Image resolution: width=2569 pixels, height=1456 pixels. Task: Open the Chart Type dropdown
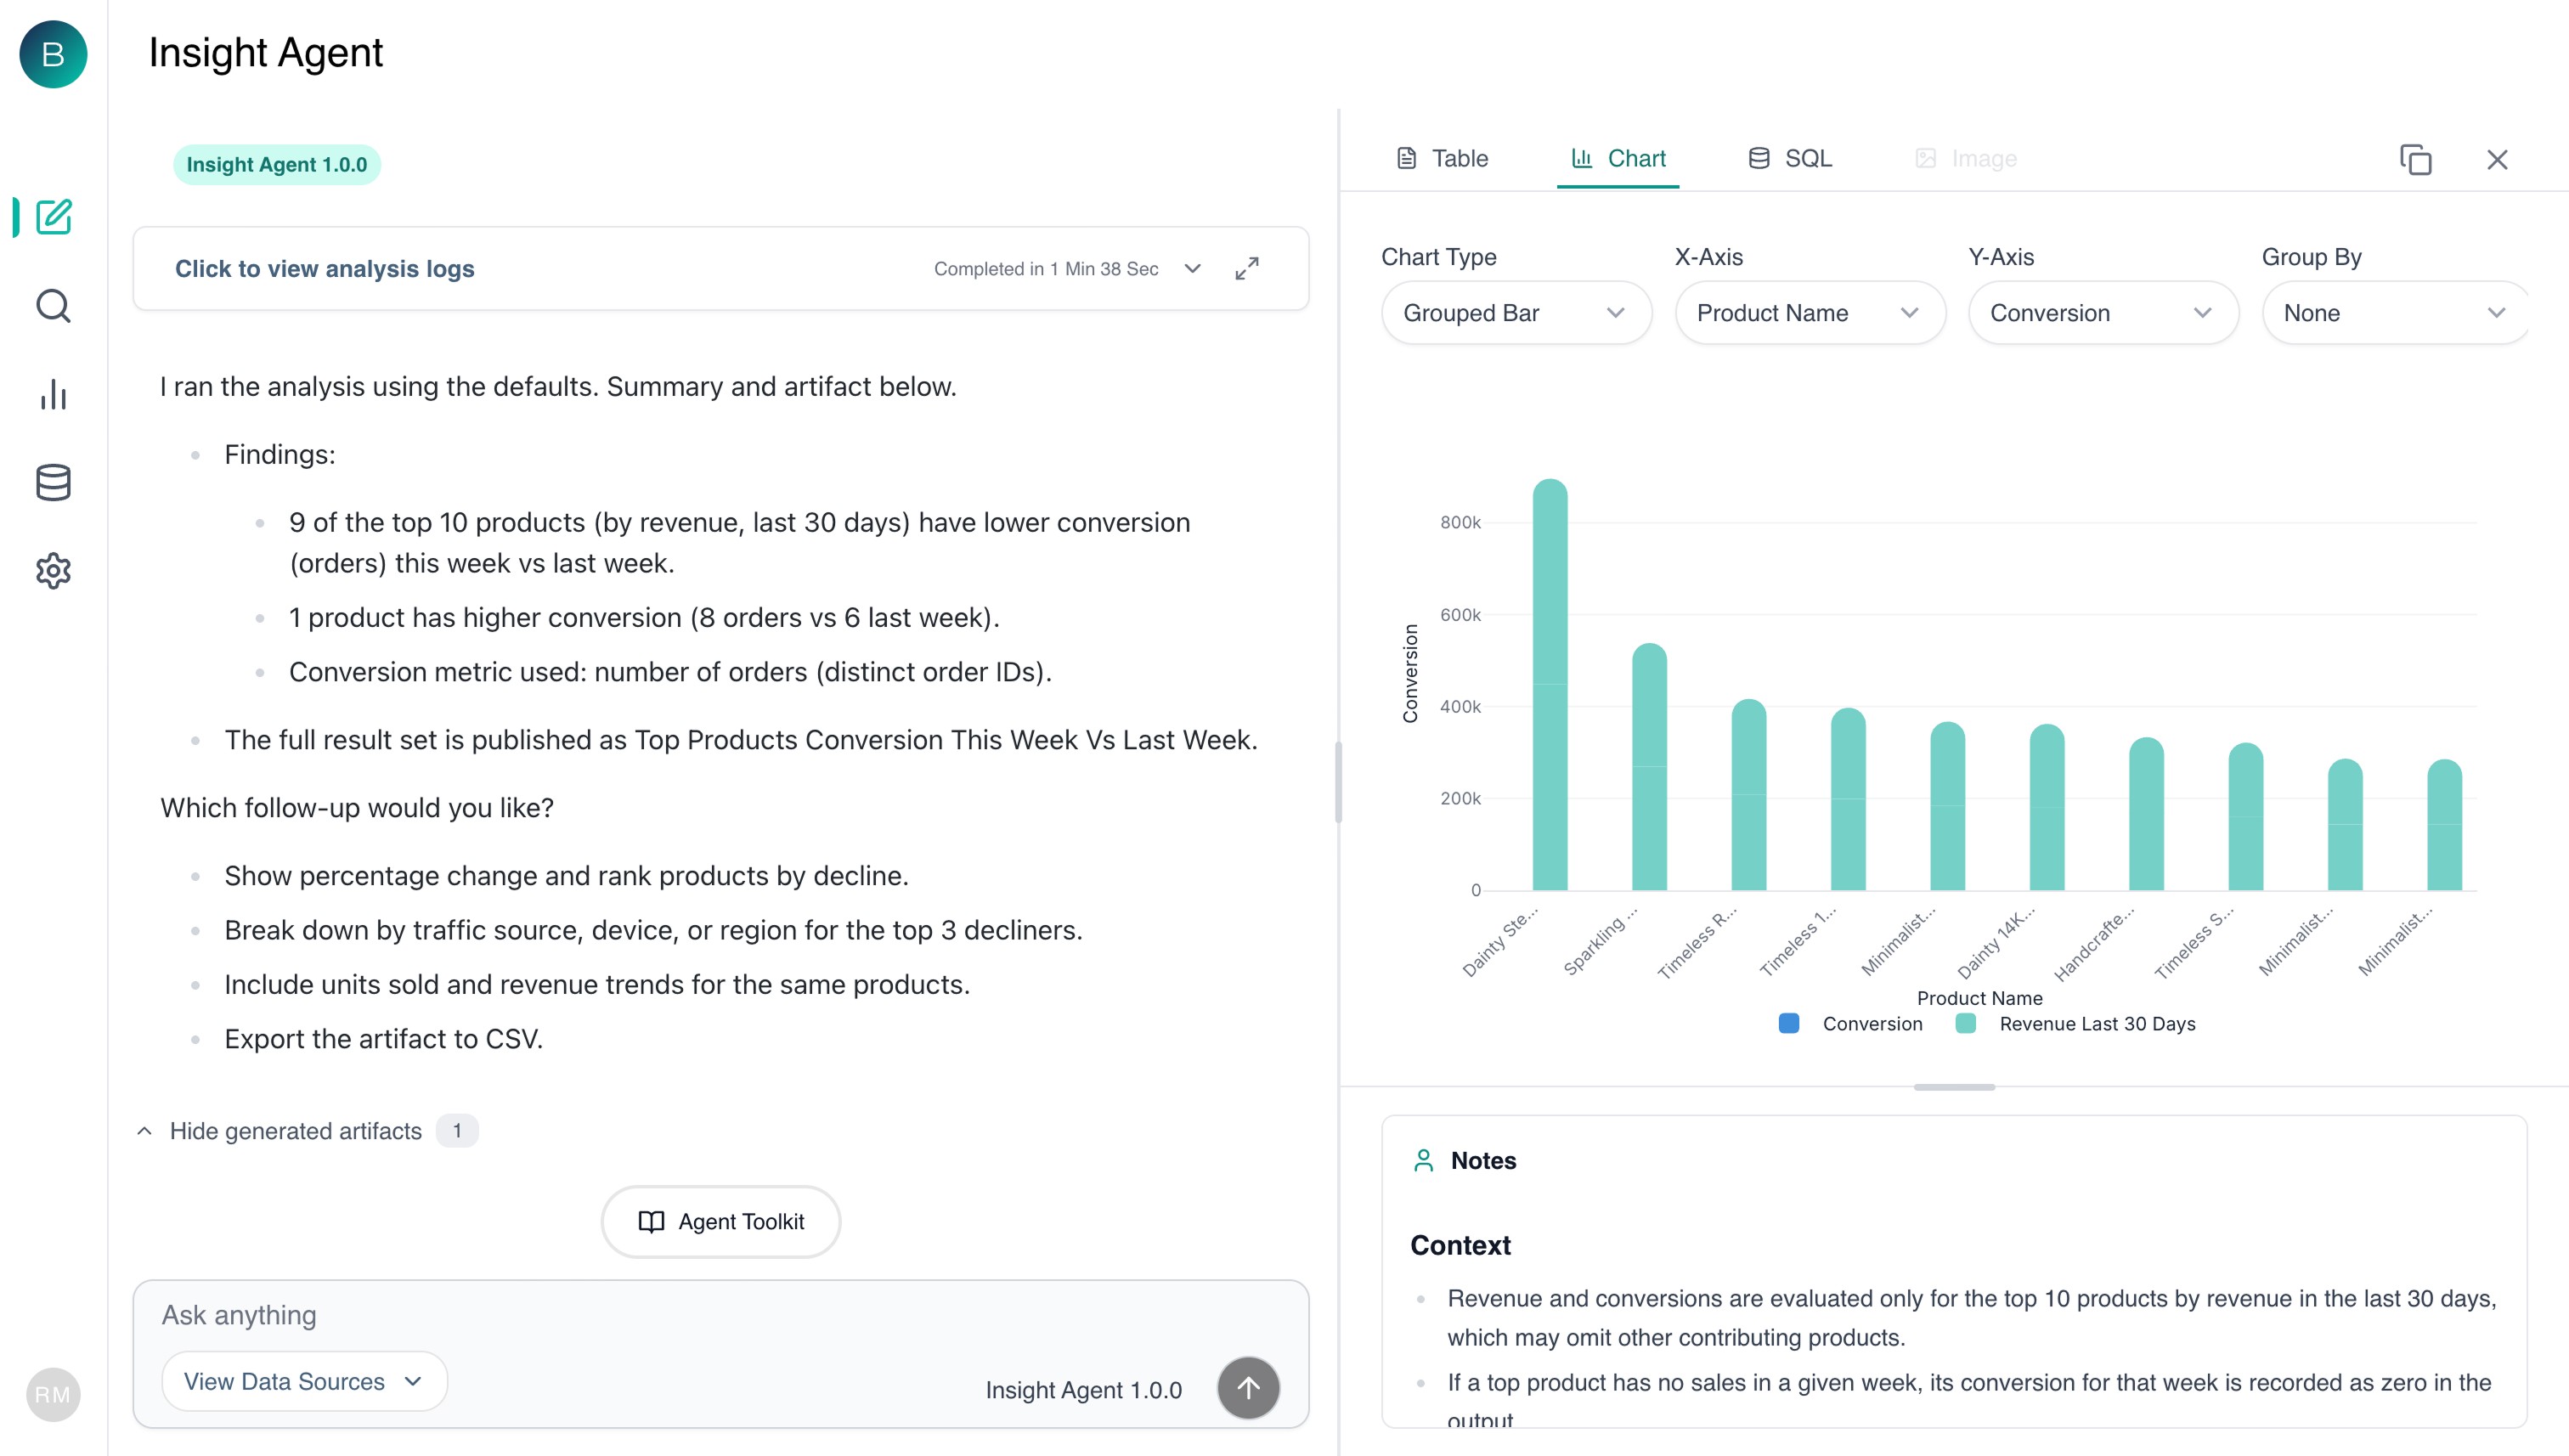click(1515, 313)
